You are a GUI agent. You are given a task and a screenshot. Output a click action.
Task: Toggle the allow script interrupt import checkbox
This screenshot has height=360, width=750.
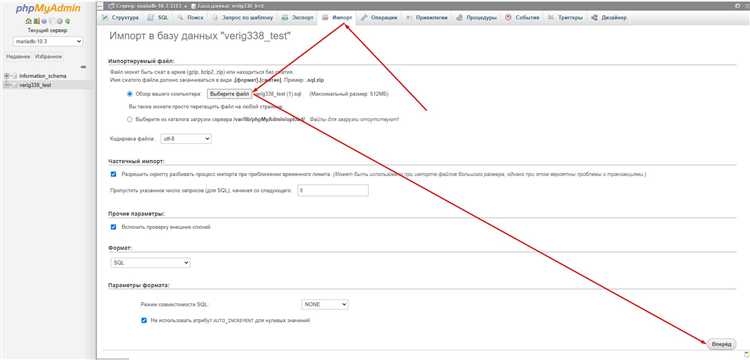tap(113, 175)
